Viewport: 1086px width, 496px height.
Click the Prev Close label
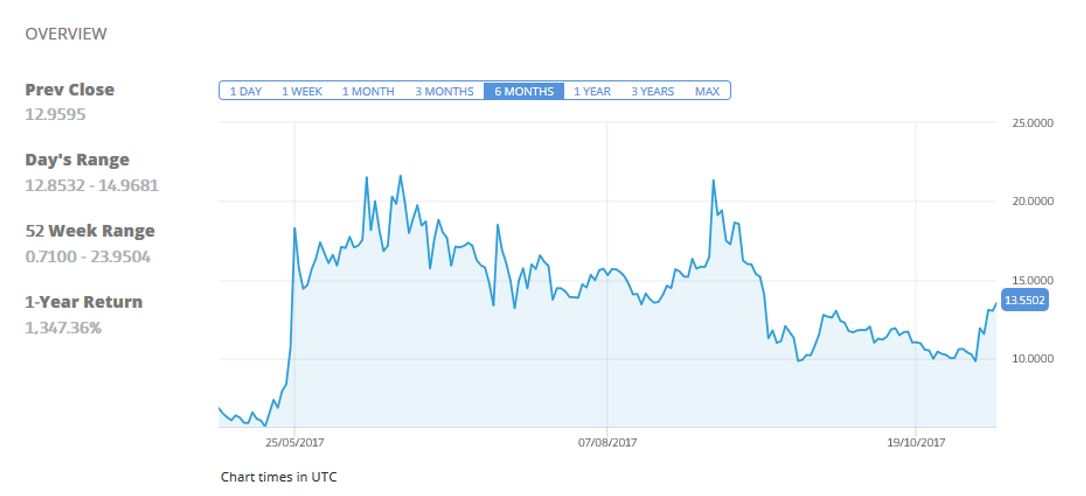(69, 89)
